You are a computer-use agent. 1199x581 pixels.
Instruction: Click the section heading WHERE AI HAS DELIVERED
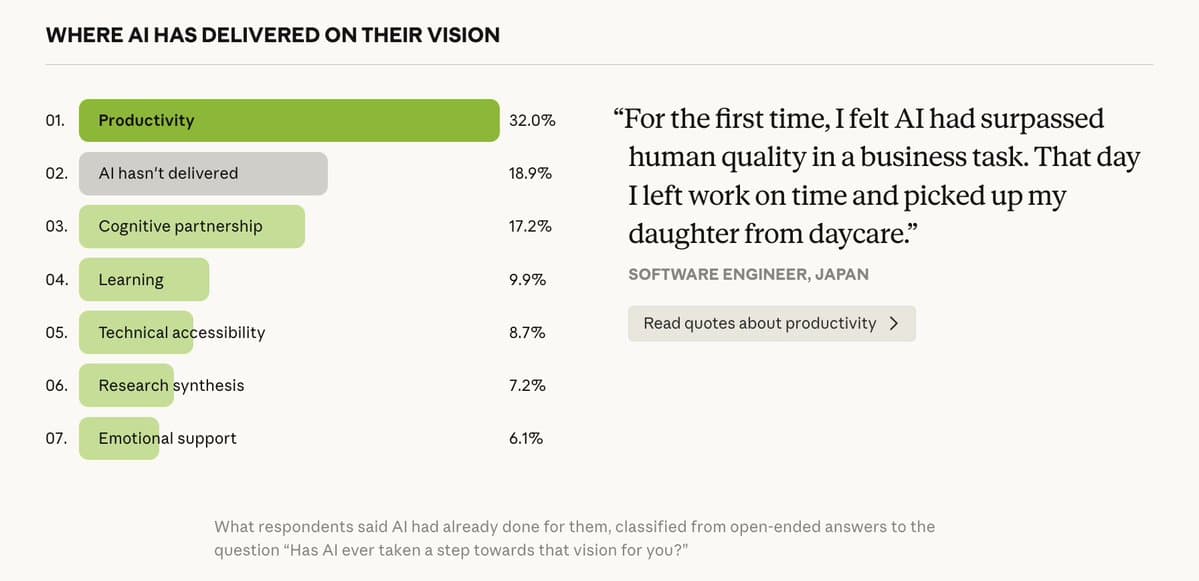click(272, 34)
